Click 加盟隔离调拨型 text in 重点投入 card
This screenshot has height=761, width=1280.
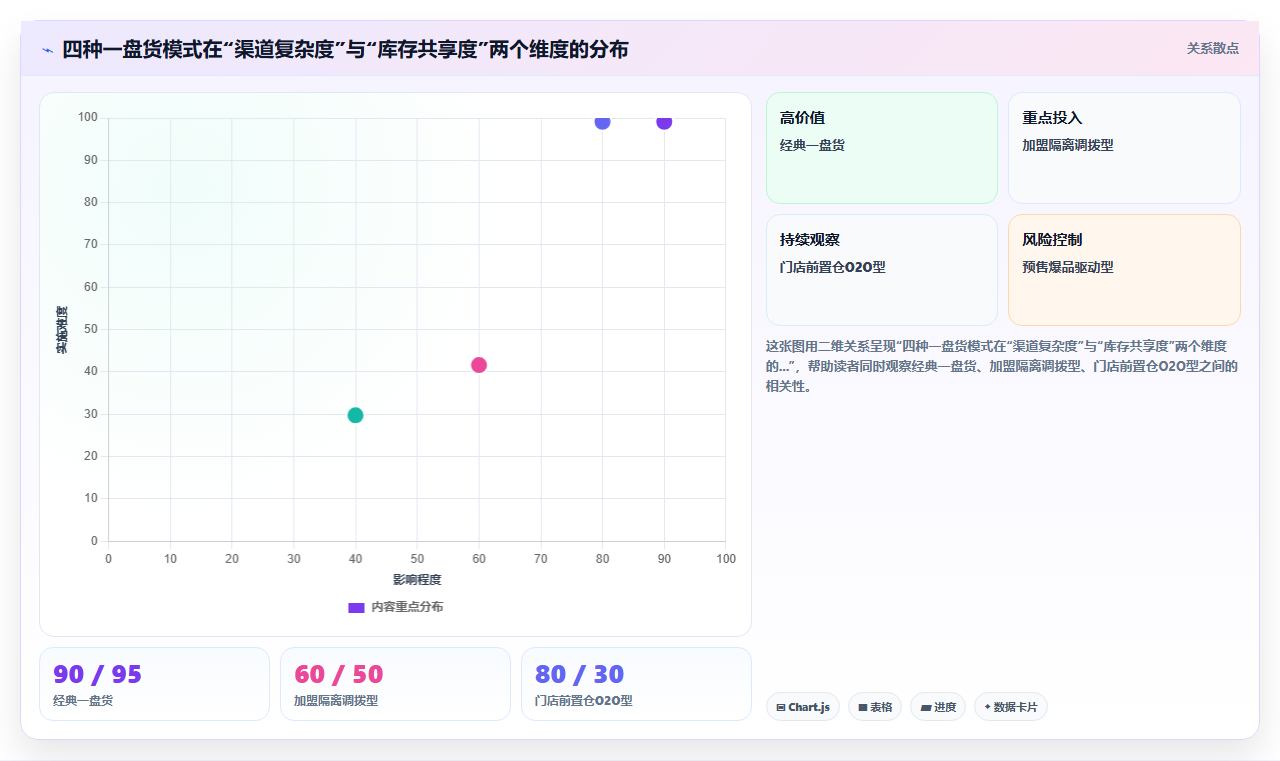[x=1068, y=145]
